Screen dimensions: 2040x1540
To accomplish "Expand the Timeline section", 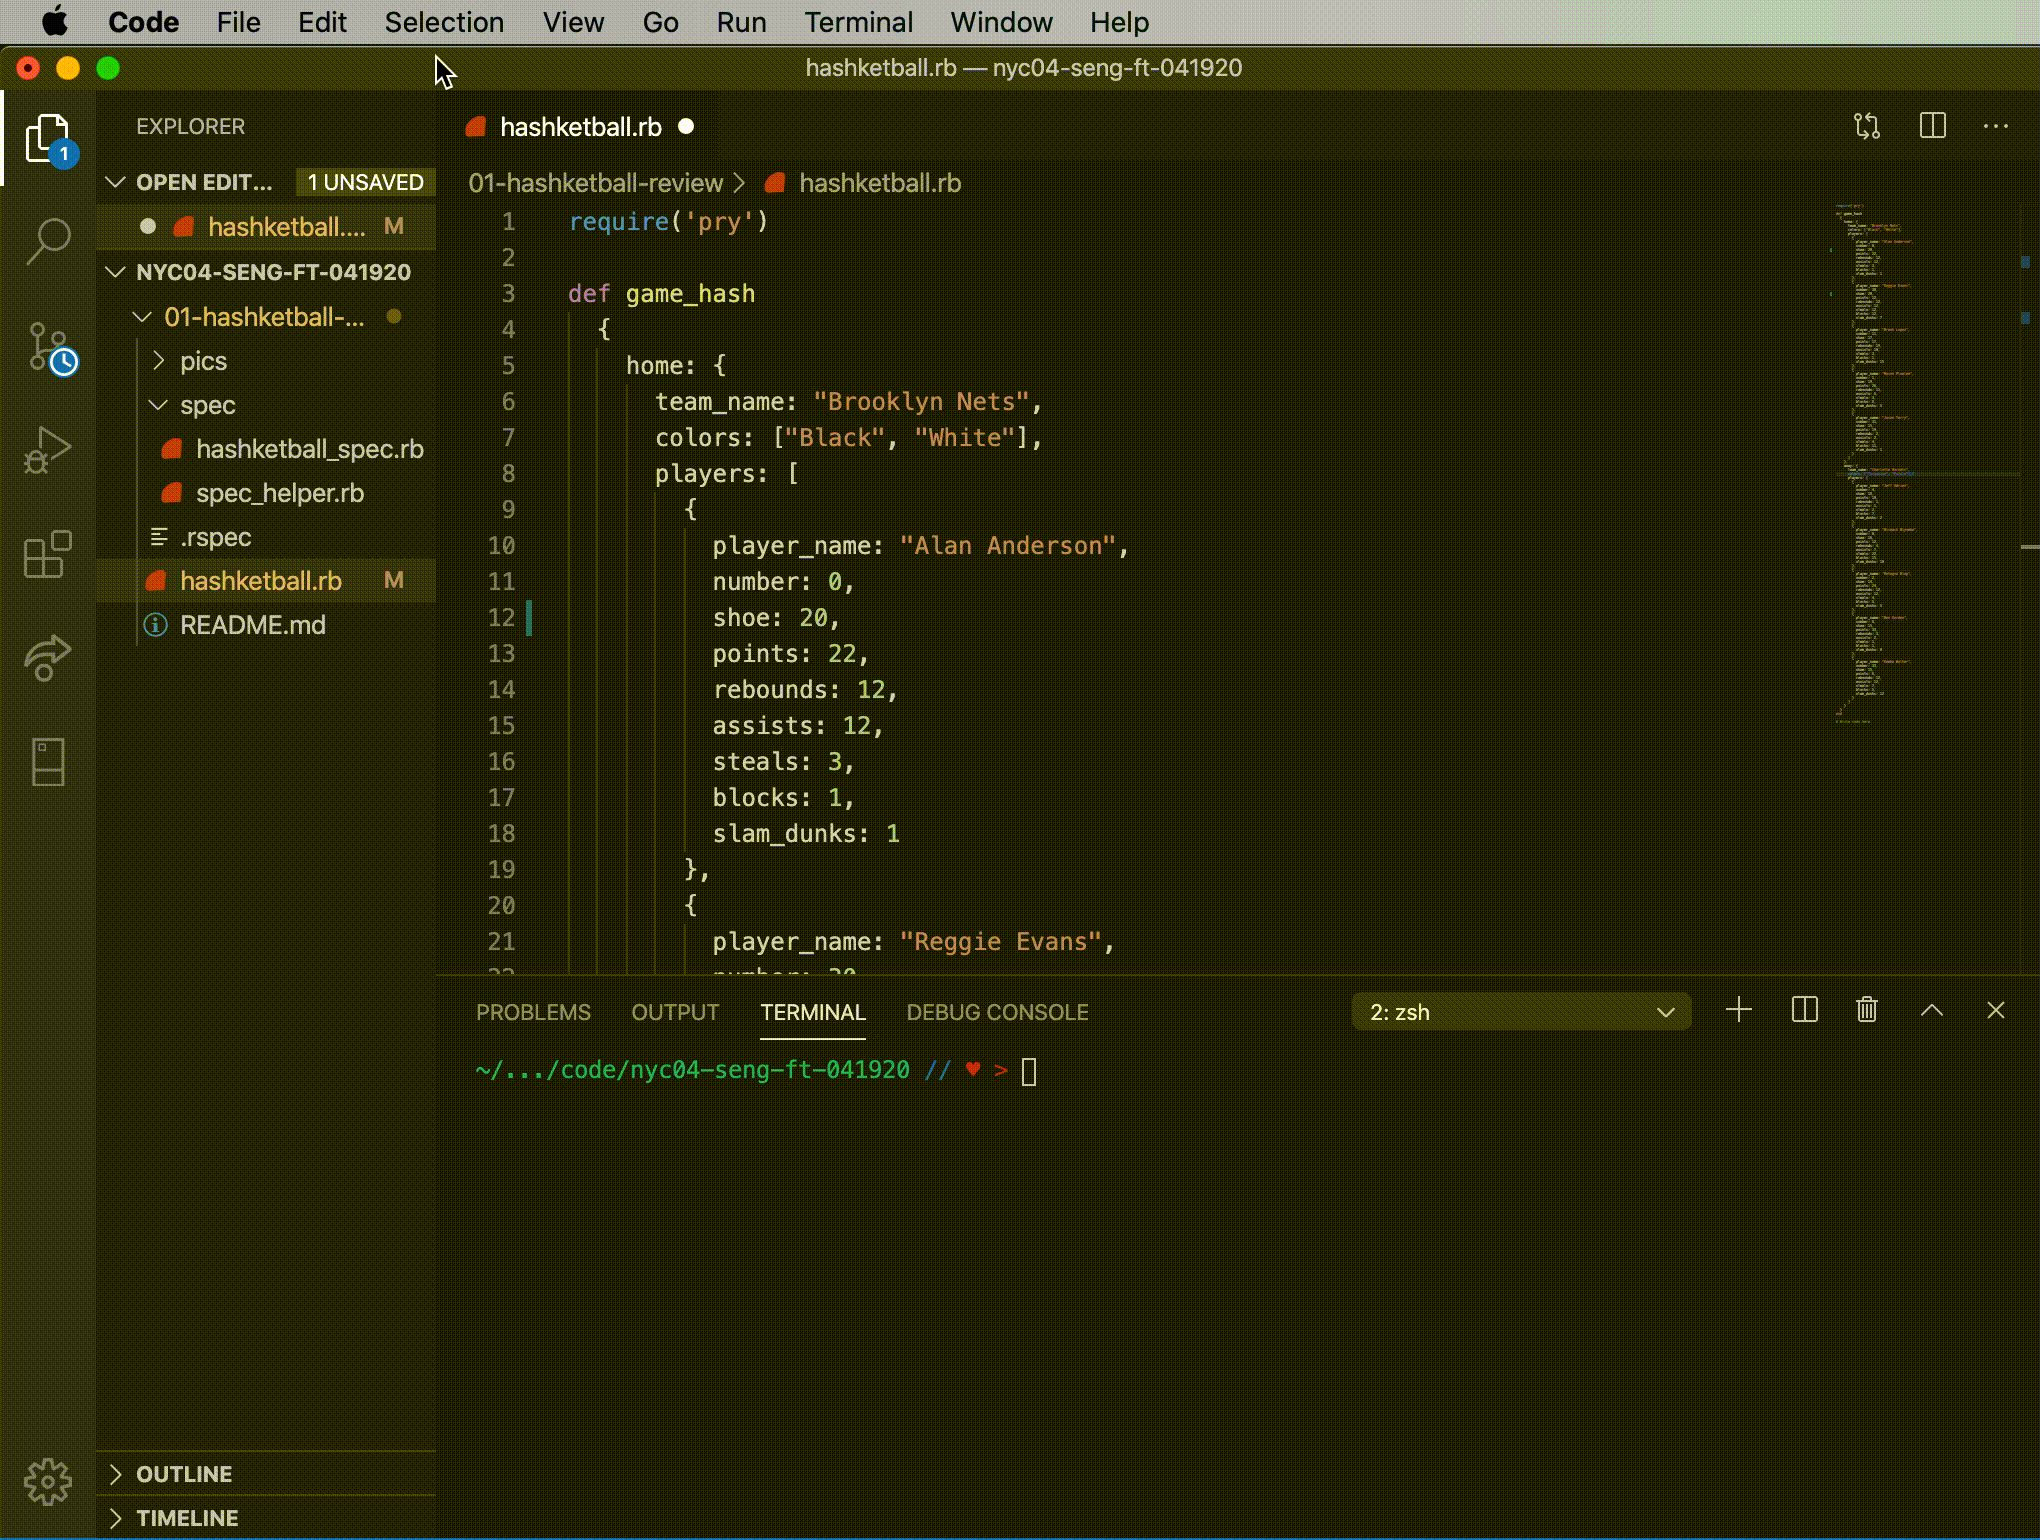I will coord(116,1518).
